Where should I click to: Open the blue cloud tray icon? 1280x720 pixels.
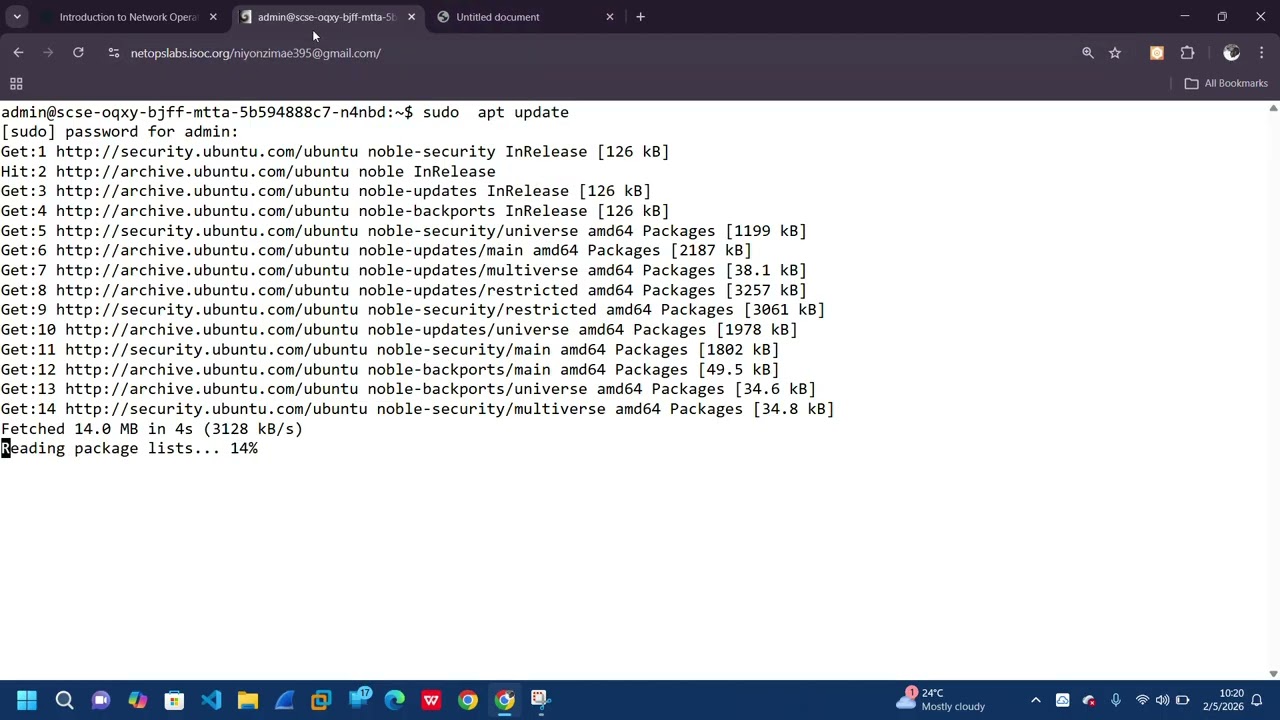tap(1062, 700)
